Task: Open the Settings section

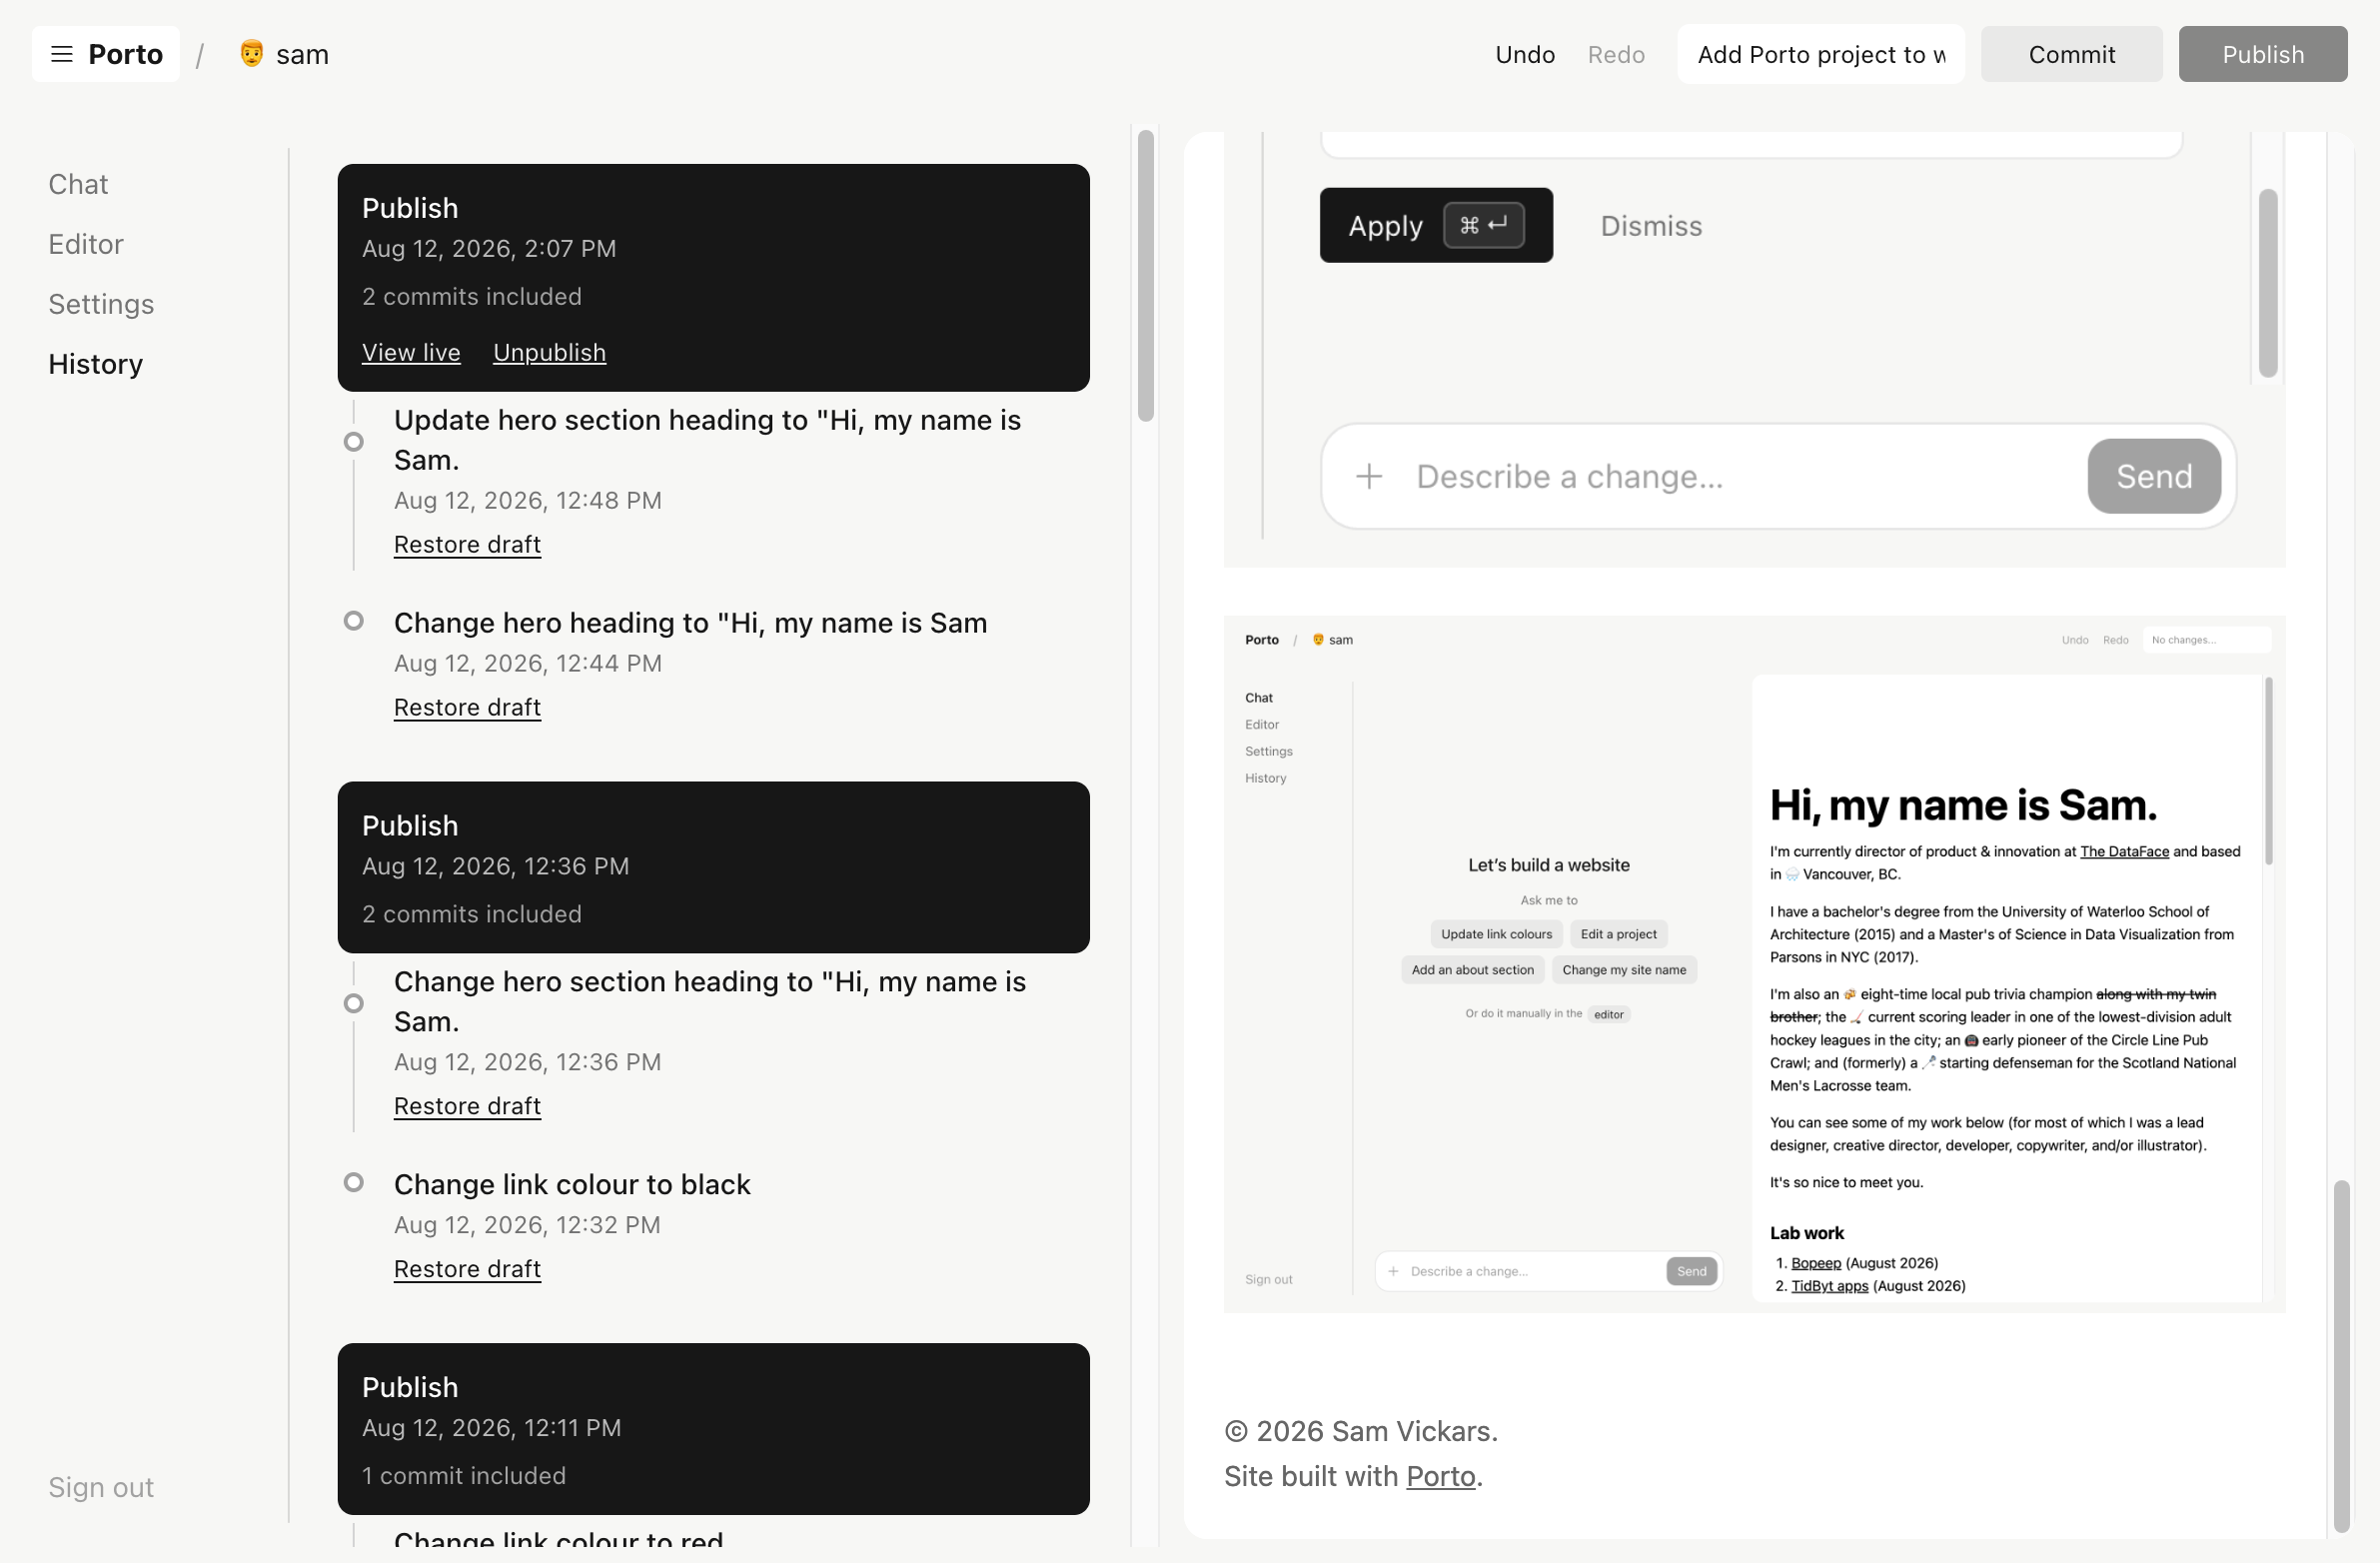Action: (101, 304)
